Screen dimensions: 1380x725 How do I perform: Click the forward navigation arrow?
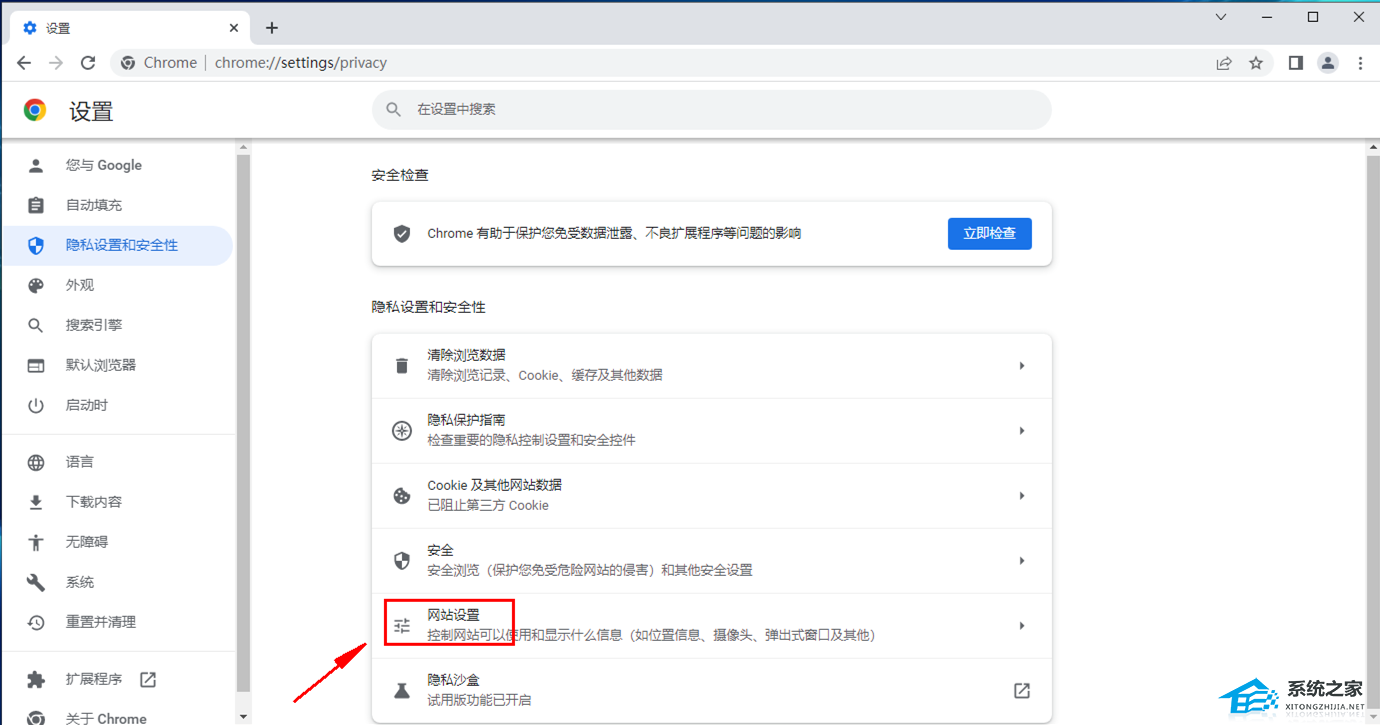(x=56, y=63)
